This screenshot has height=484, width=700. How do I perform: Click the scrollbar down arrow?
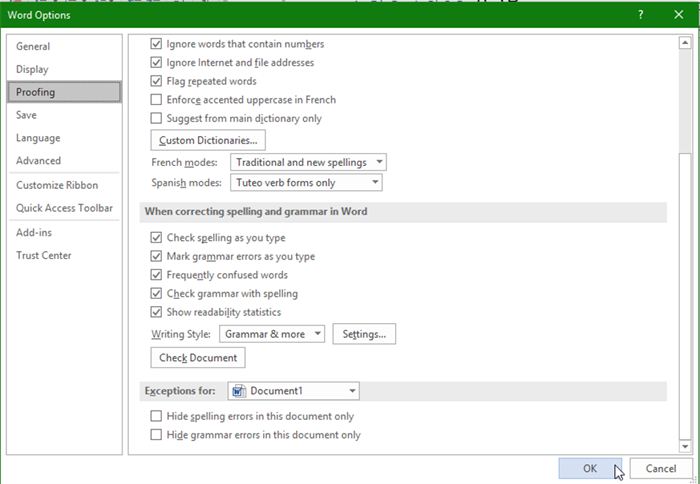coord(684,447)
